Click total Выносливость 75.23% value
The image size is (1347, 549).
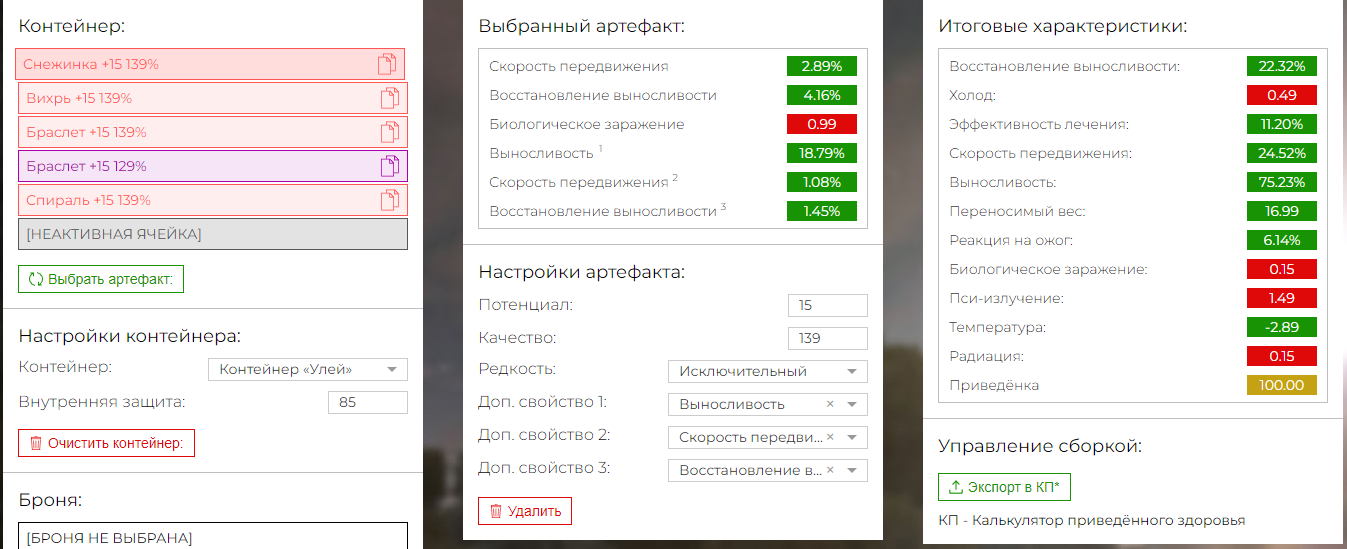coord(1282,182)
